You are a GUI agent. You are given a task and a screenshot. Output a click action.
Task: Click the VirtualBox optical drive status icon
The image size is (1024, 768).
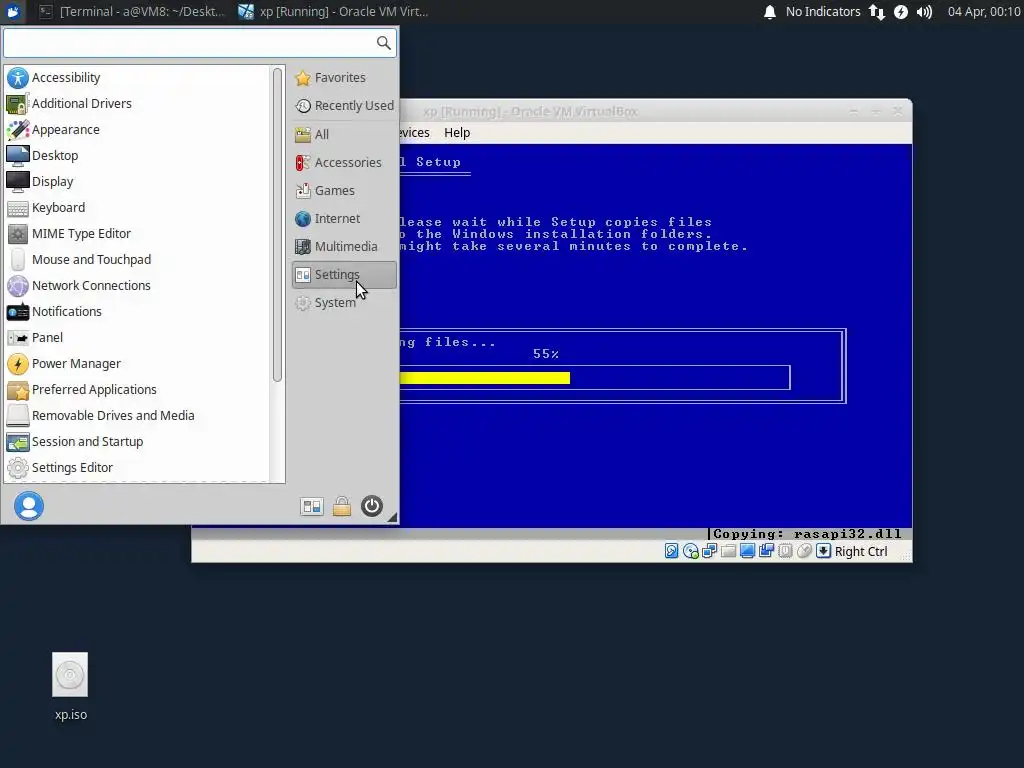[x=690, y=551]
